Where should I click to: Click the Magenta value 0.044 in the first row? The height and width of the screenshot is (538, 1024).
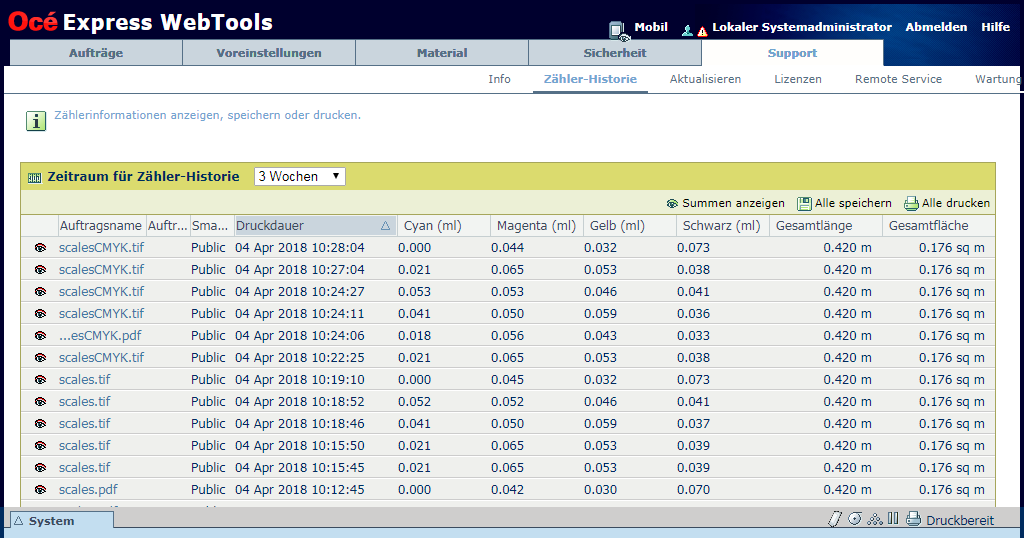coord(508,248)
